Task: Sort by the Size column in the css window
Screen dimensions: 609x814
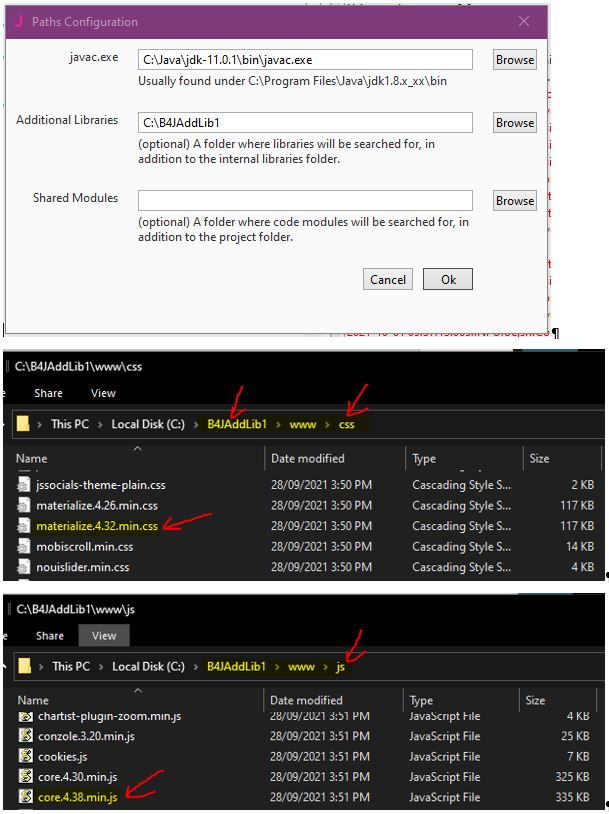Action: point(539,458)
